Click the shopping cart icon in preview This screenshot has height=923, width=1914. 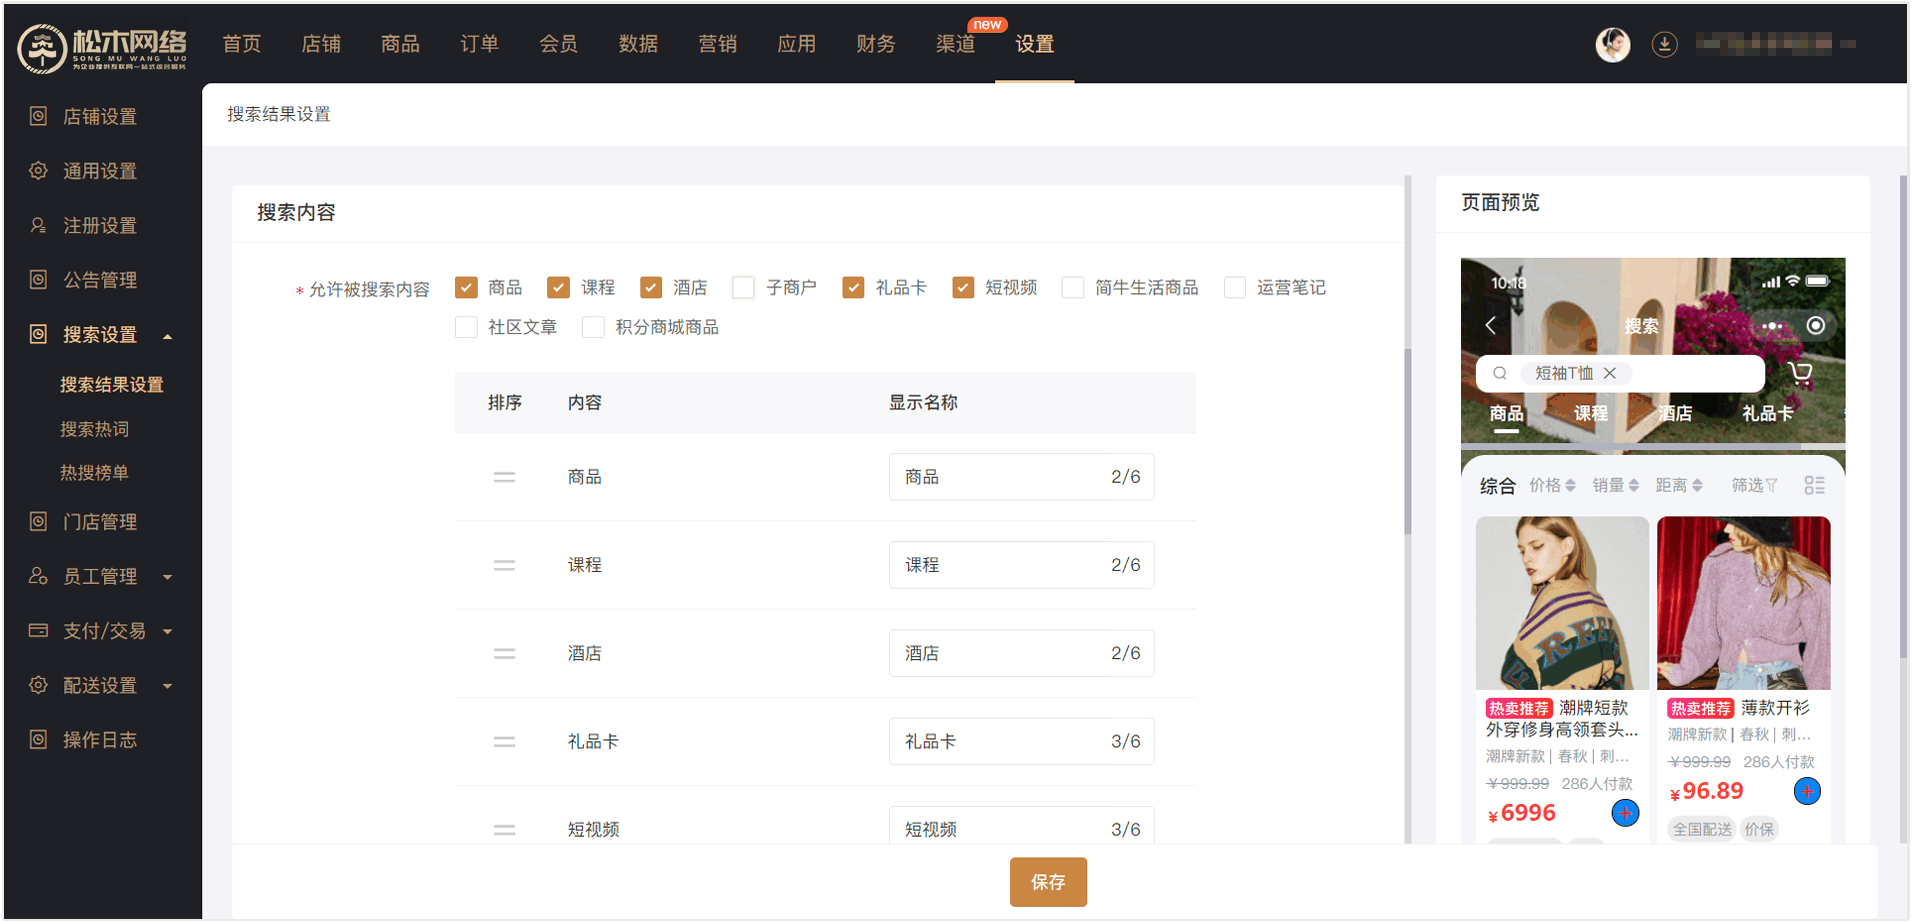pos(1800,374)
